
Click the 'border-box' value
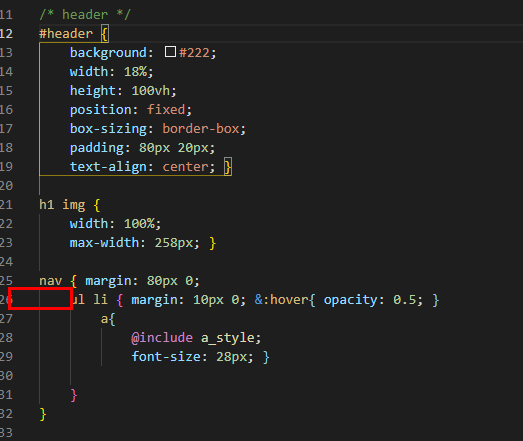pos(201,129)
